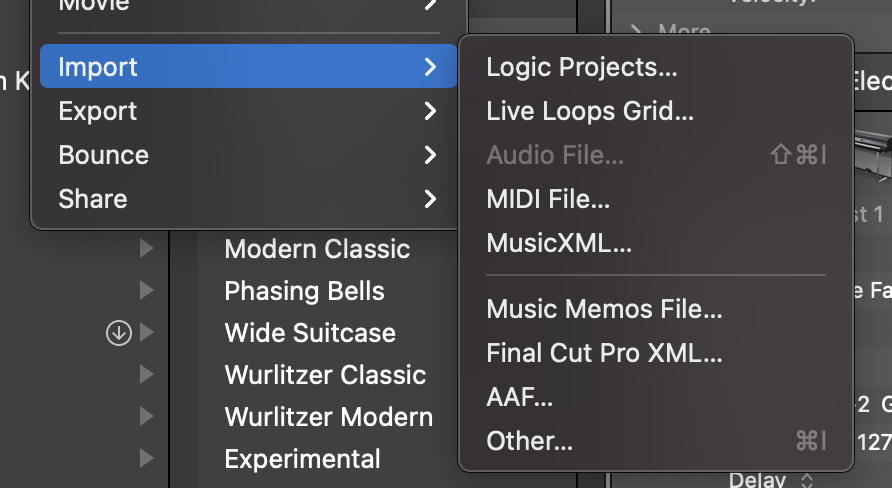The width and height of the screenshot is (892, 488).
Task: Choose Live Loops Grid… import option
Action: pyautogui.click(x=589, y=111)
